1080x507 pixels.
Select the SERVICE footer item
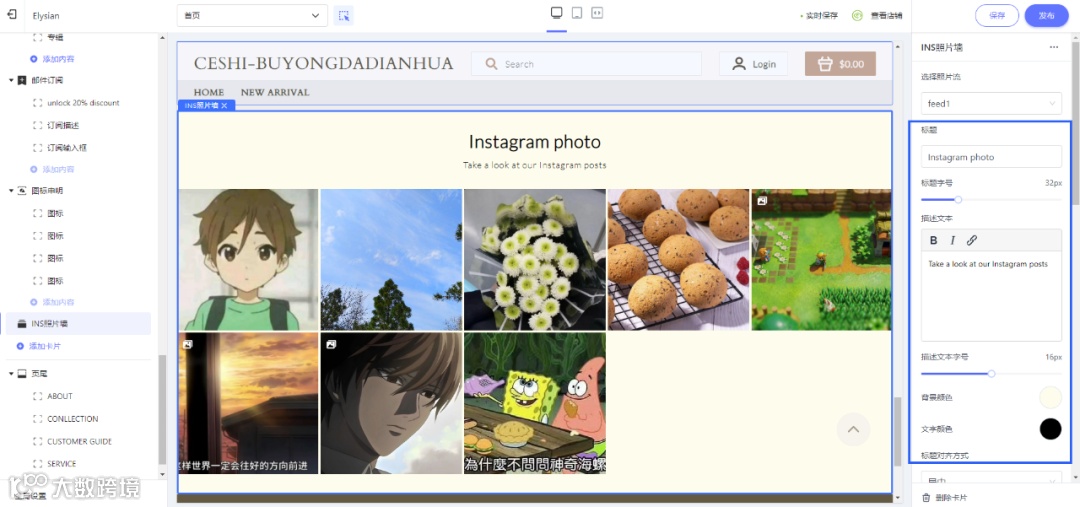tap(62, 464)
